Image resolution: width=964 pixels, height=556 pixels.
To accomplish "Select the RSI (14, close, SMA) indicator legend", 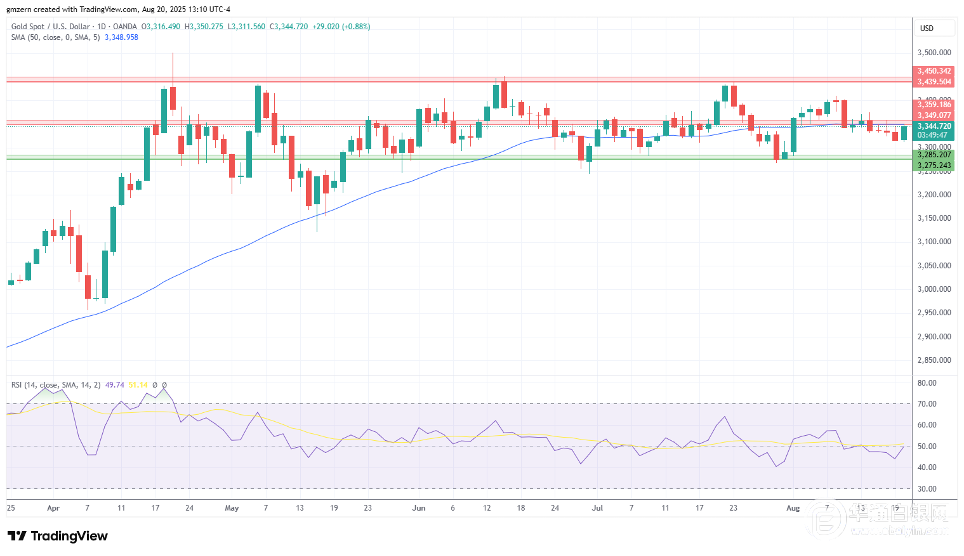I will [55, 385].
